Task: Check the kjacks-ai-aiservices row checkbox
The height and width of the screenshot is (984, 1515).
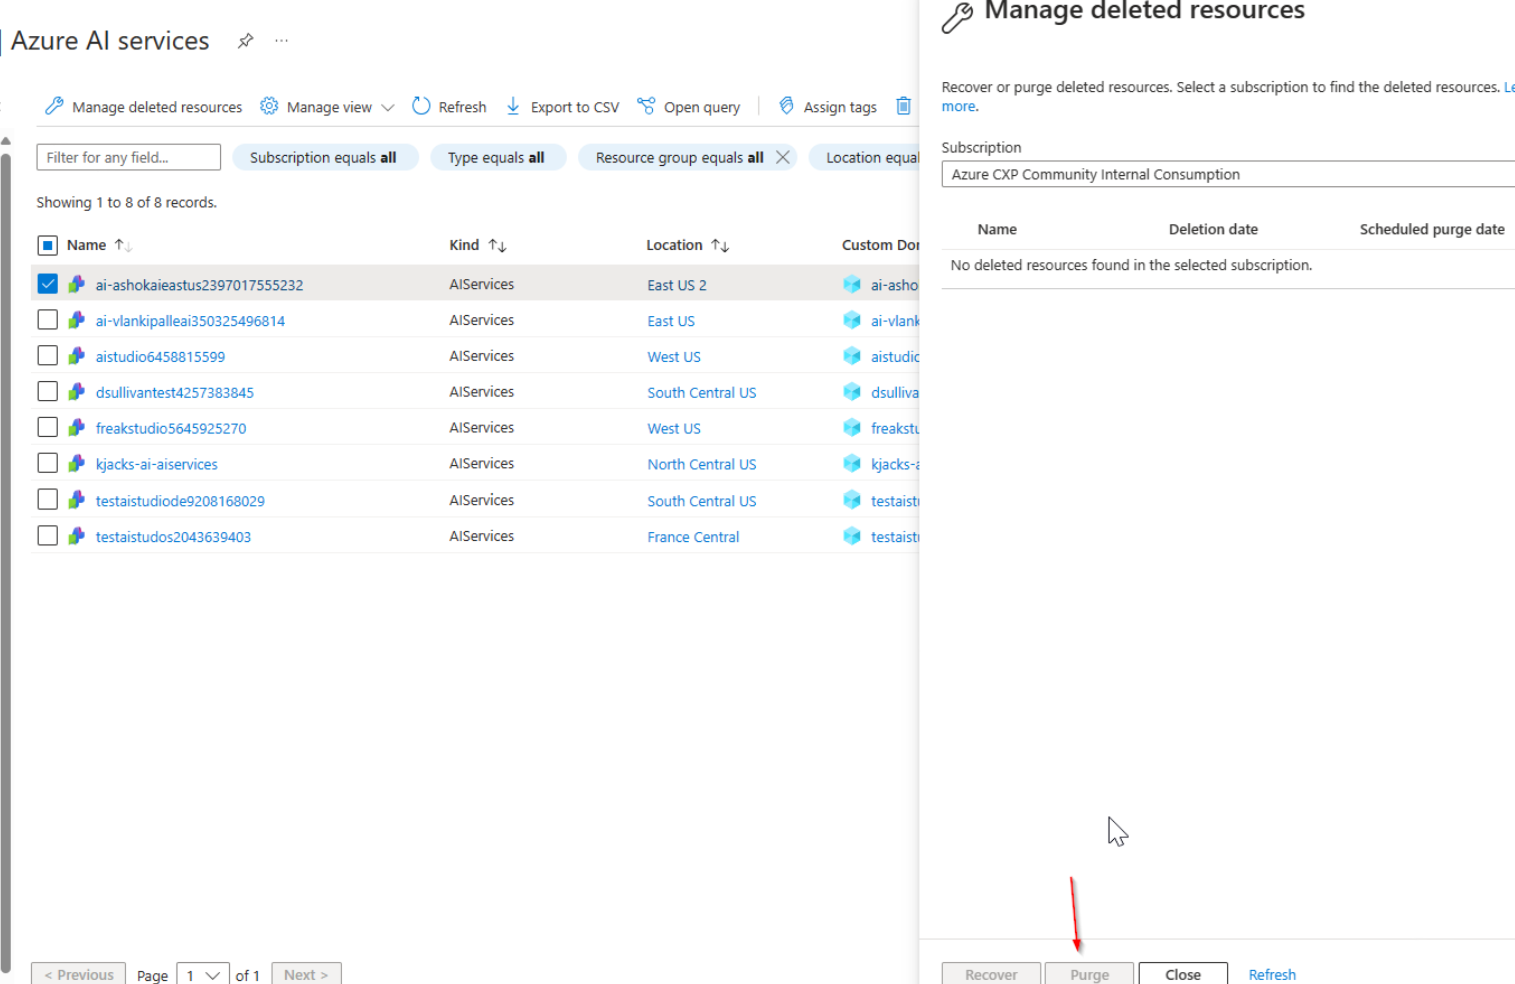Action: pyautogui.click(x=47, y=464)
